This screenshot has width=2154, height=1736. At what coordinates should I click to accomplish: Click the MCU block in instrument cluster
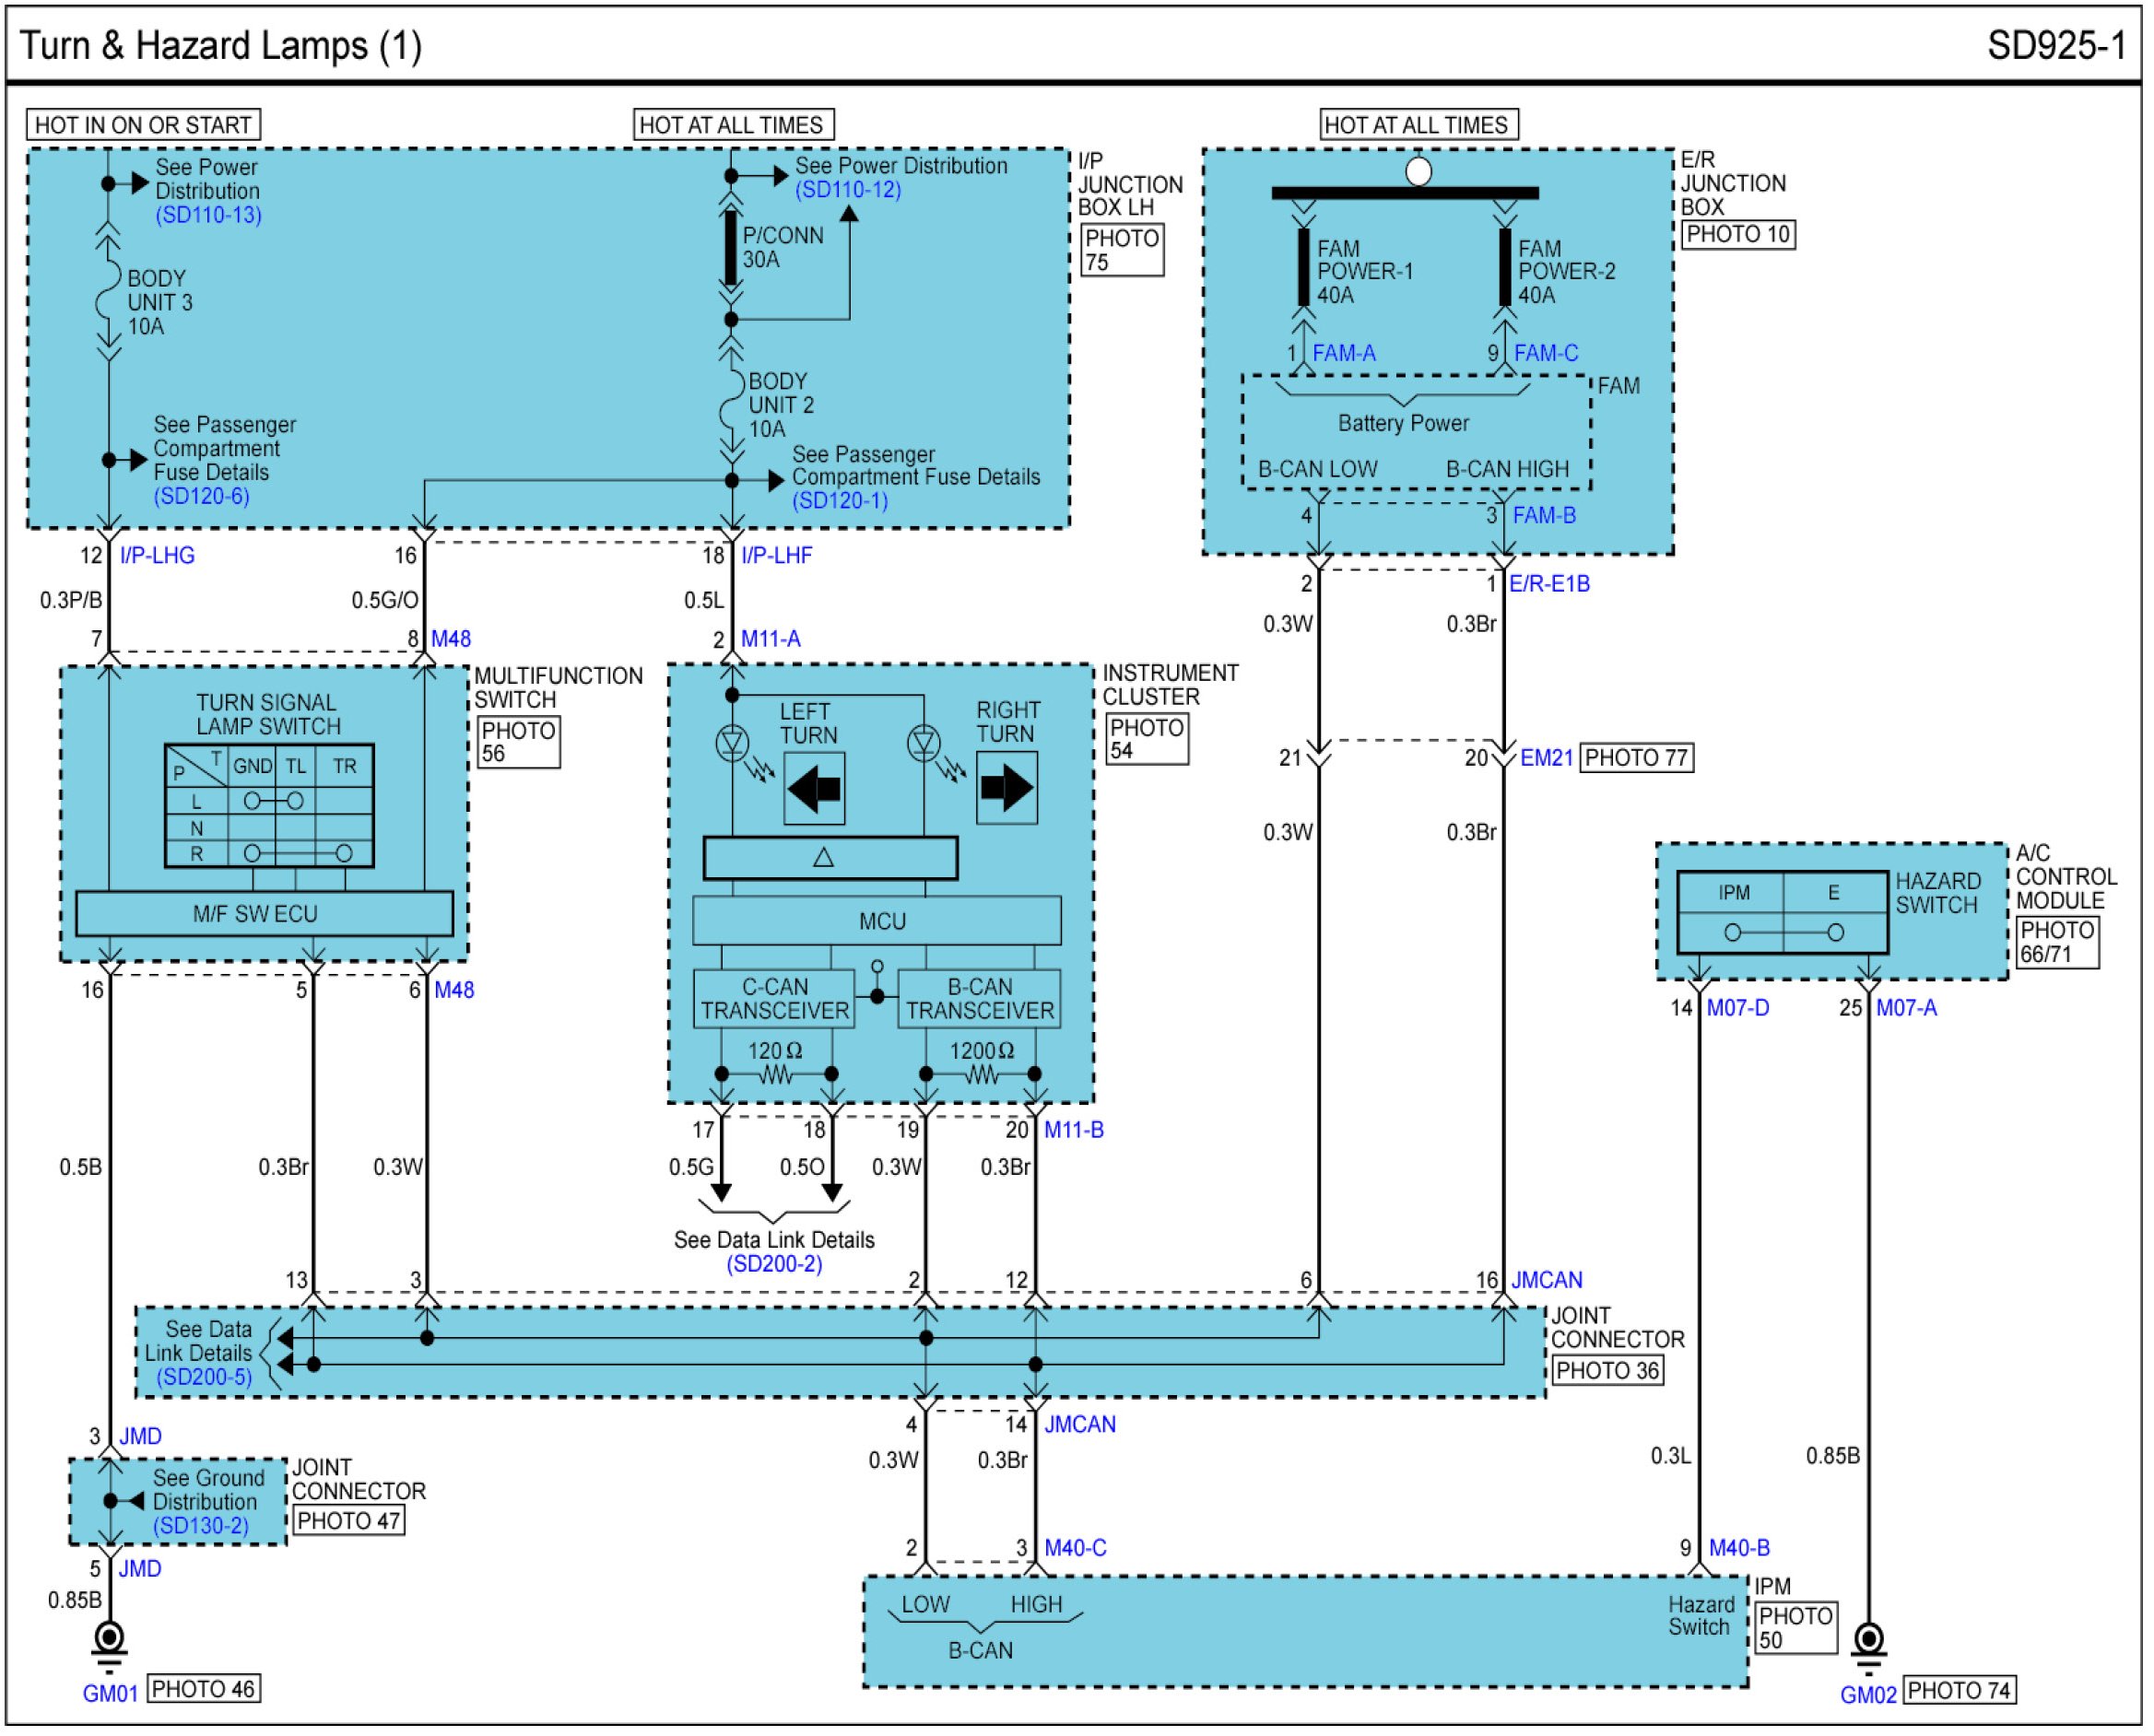(x=876, y=922)
